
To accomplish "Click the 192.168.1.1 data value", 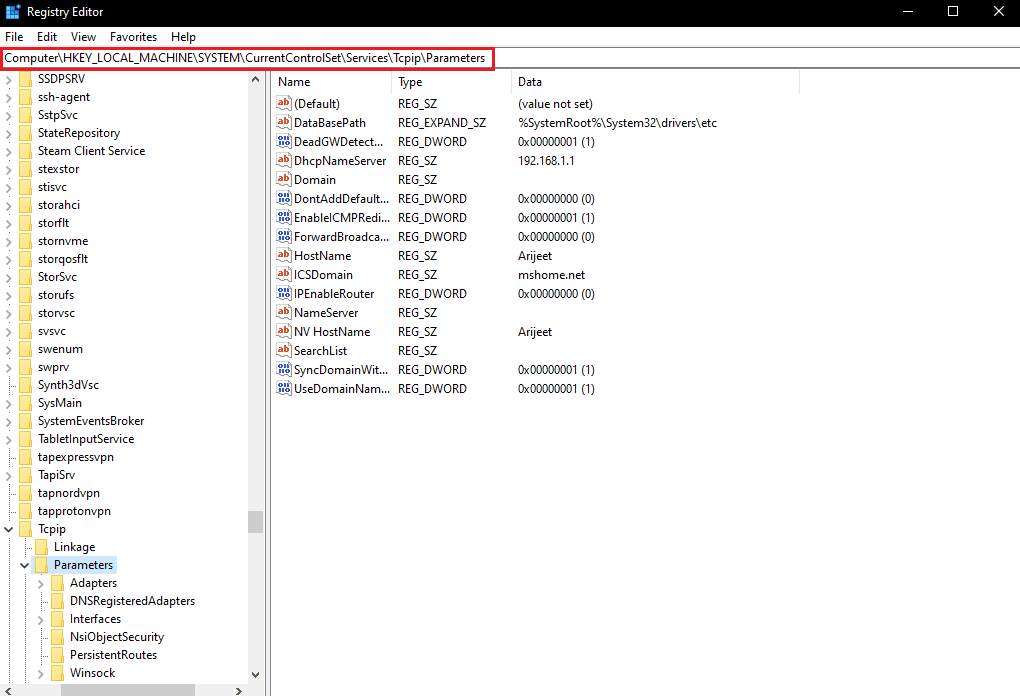I will pos(546,160).
